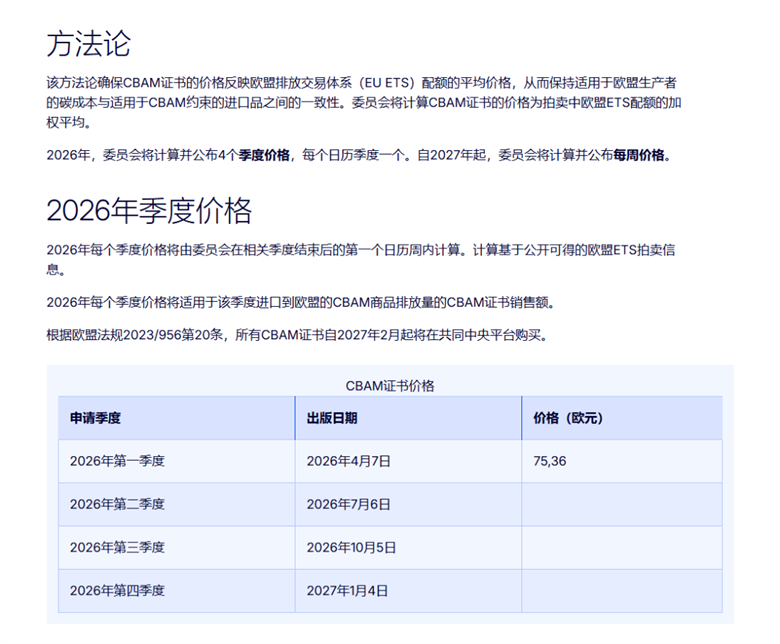Click the date 2026年7月6日
The image size is (780, 644).
pyautogui.click(x=348, y=504)
